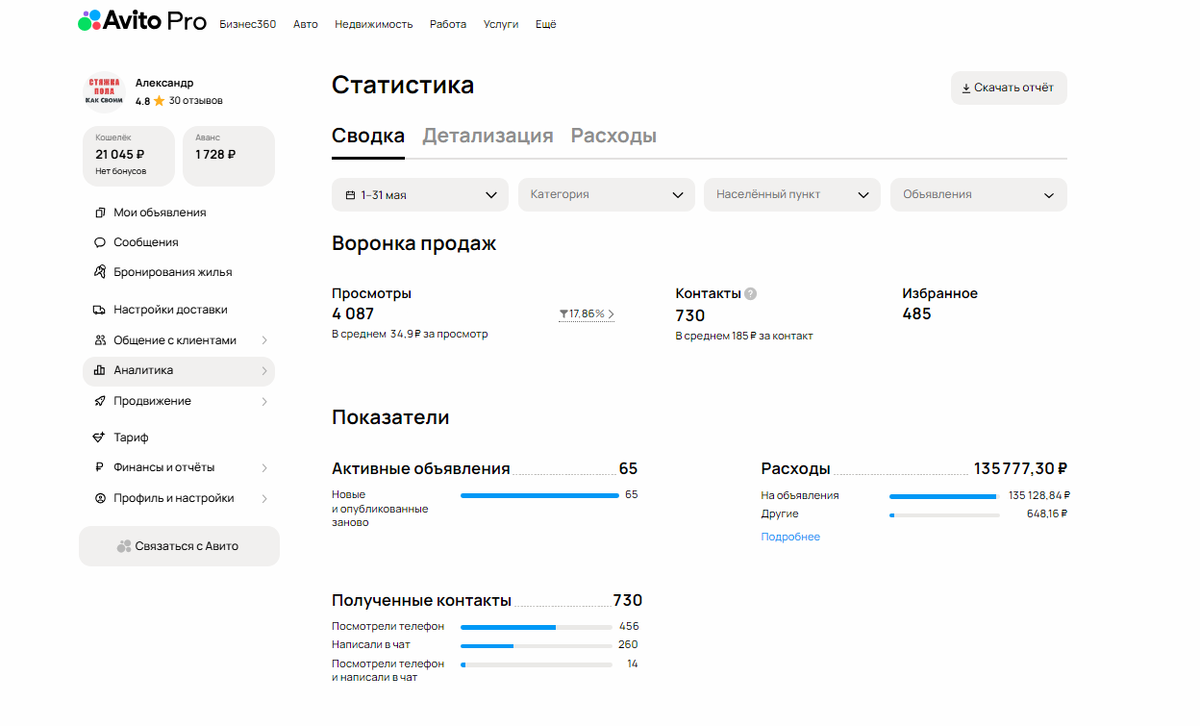Click the Другие expenses progress bar
This screenshot has width=1200, height=726.
click(945, 515)
